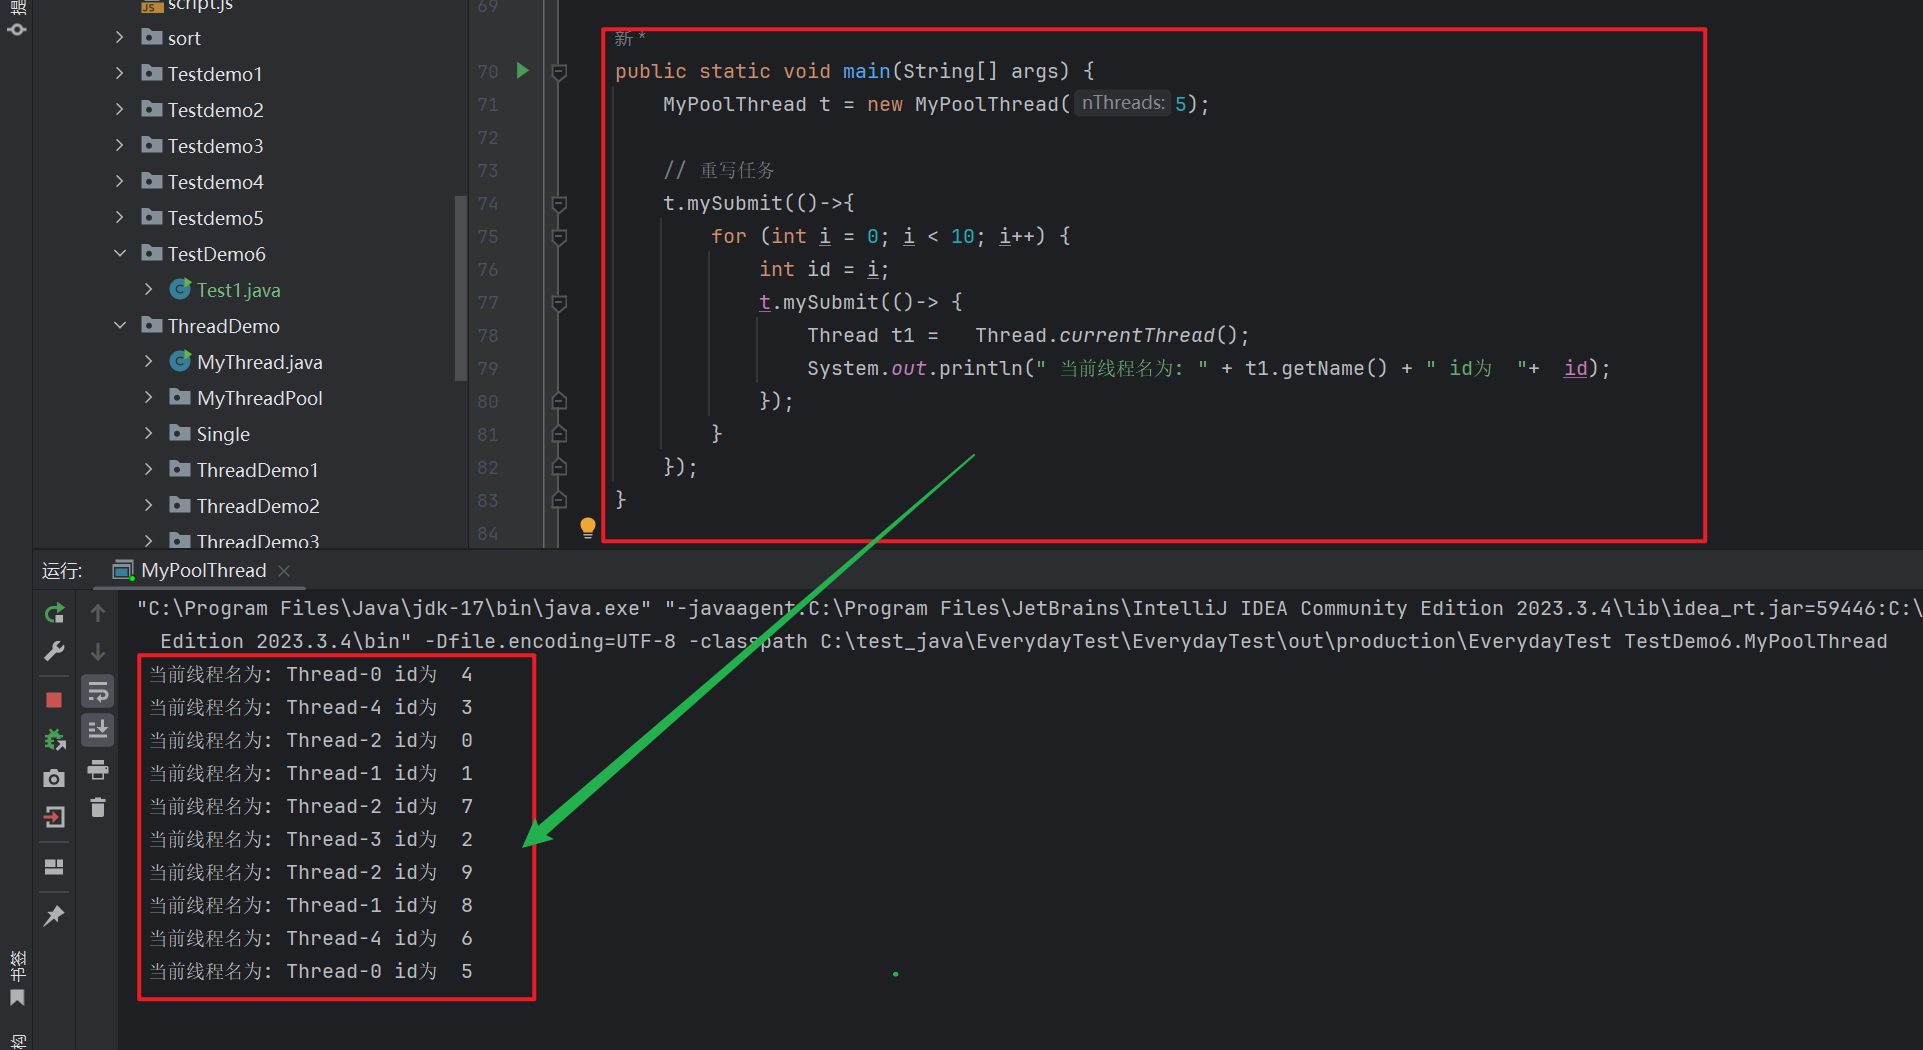This screenshot has height=1050, width=1923.
Task: Toggle soft-wrap in the console
Action: 98,691
